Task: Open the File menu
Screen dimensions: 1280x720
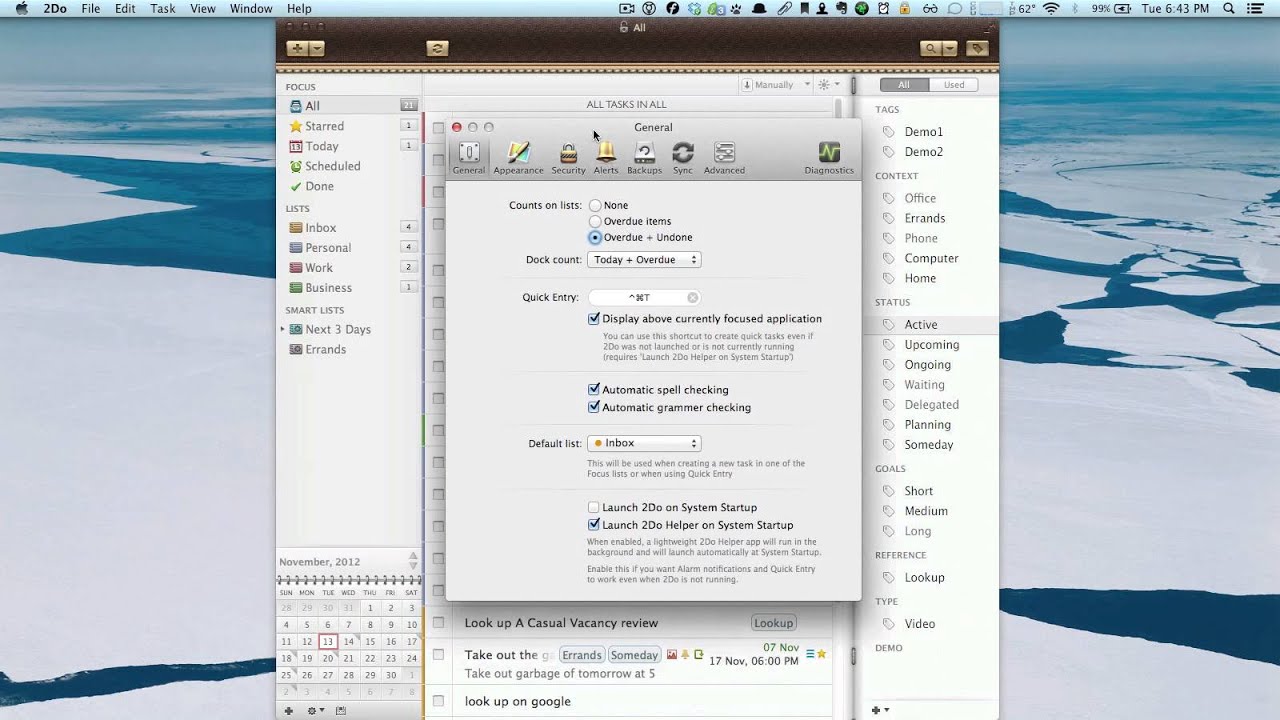Action: tap(90, 8)
